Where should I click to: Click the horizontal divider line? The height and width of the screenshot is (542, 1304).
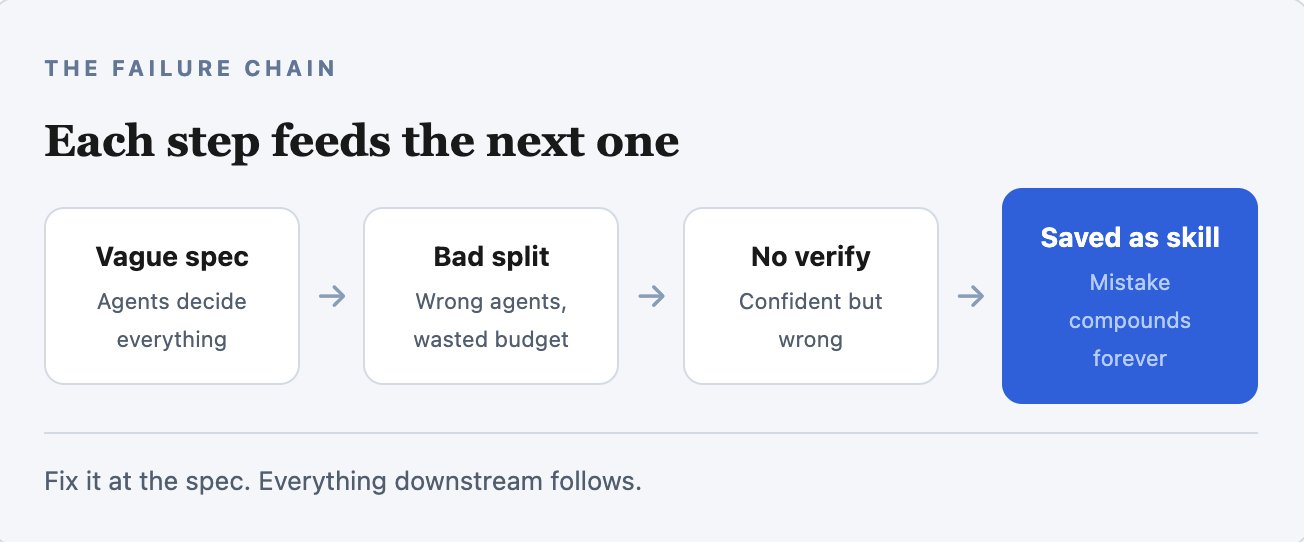(651, 433)
